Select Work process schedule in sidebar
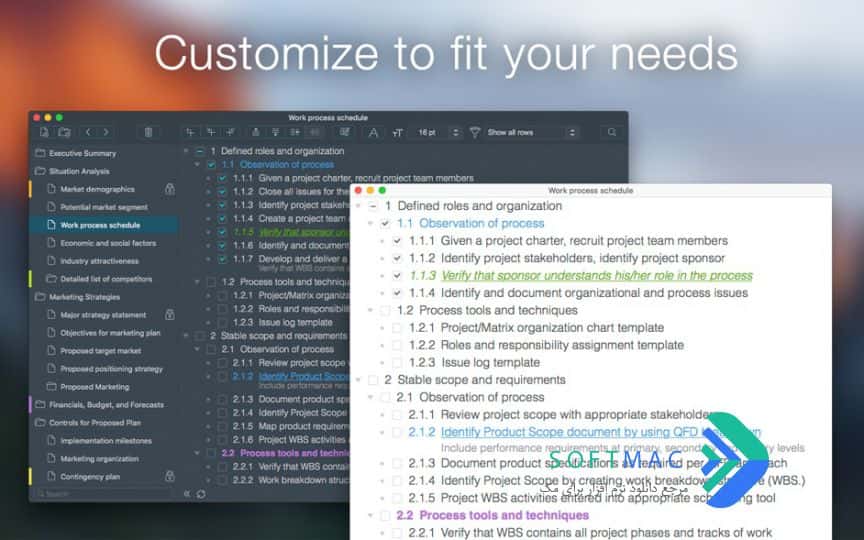The height and width of the screenshot is (540, 864). pos(104,225)
